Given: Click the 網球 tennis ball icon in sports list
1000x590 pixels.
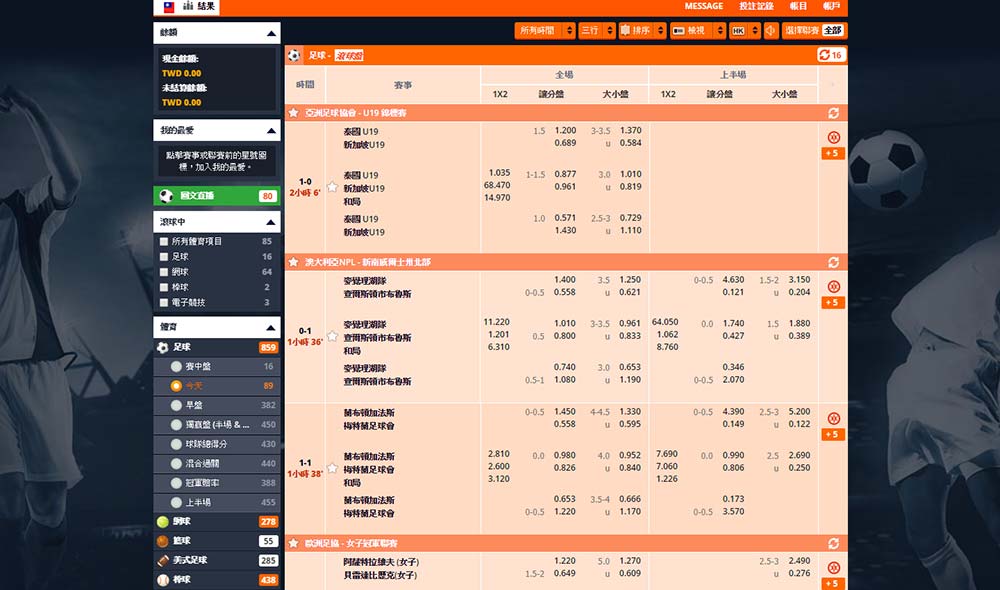Looking at the screenshot, I should [x=163, y=522].
